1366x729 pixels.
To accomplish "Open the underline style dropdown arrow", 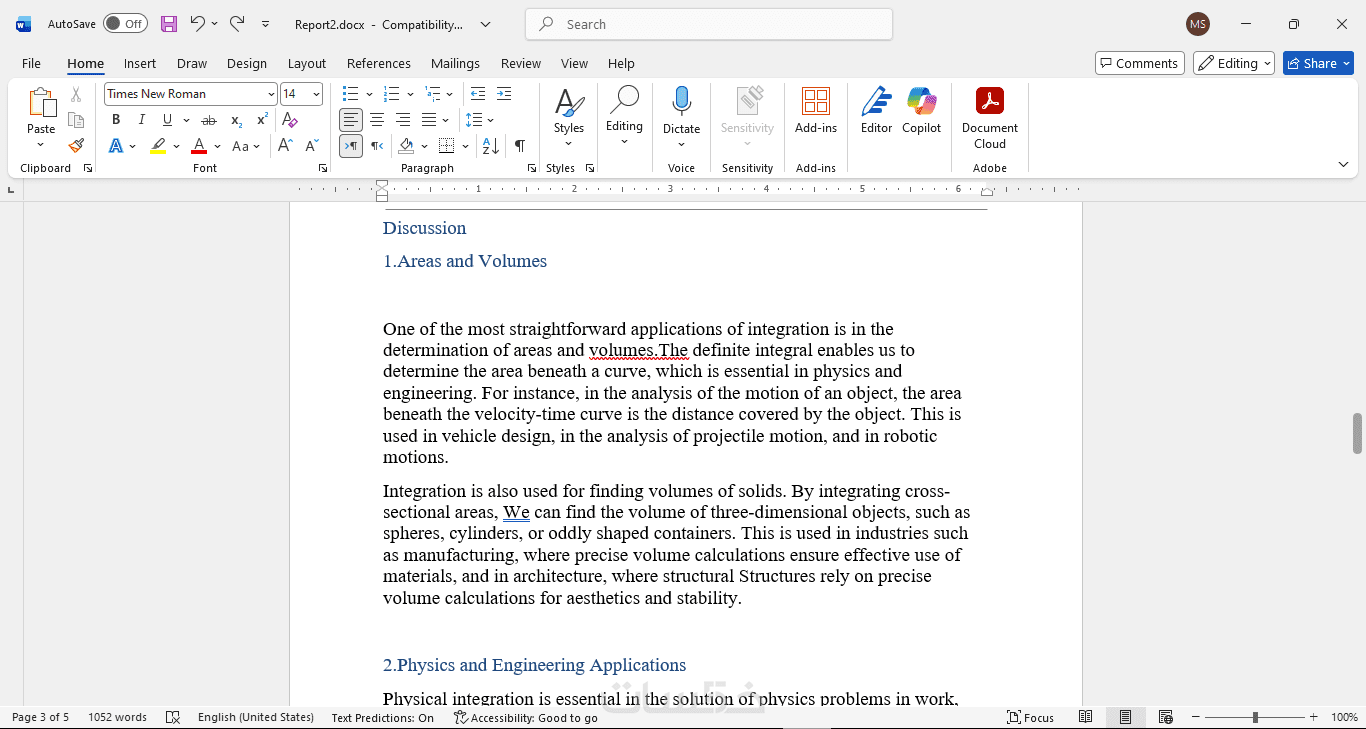I will [x=186, y=120].
